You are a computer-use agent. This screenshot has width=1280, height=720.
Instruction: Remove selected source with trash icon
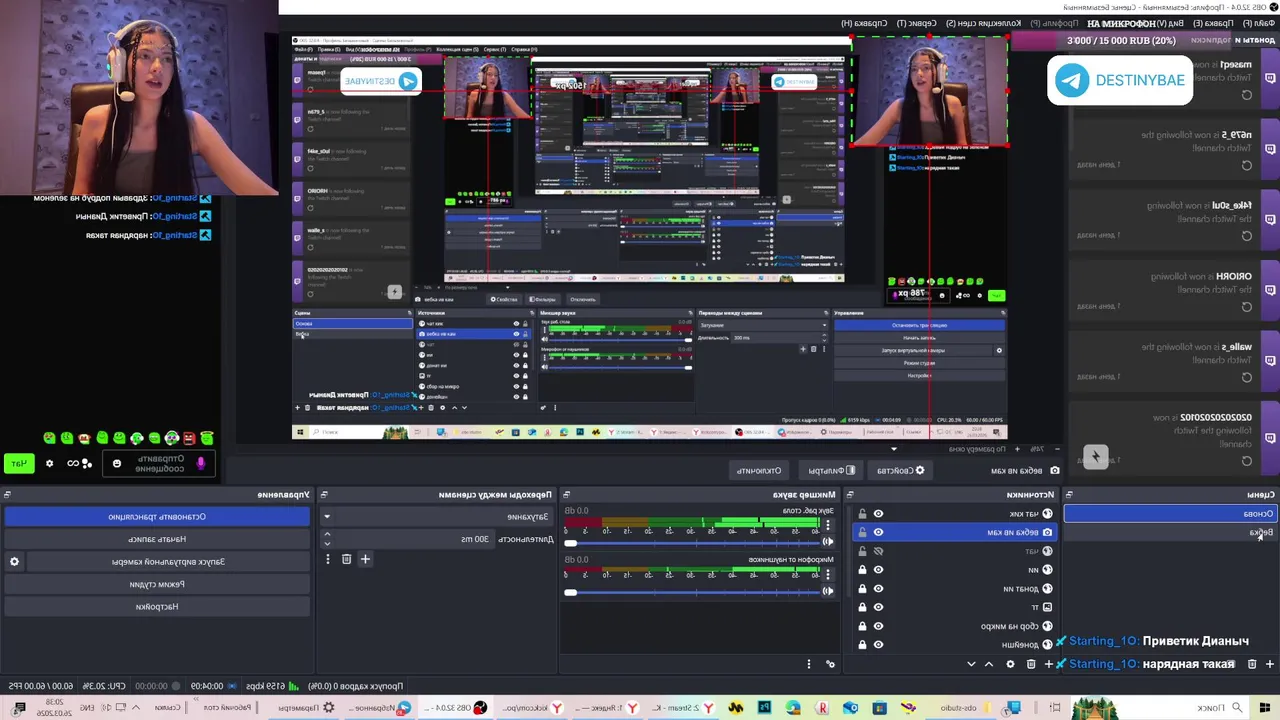pyautogui.click(x=1031, y=664)
